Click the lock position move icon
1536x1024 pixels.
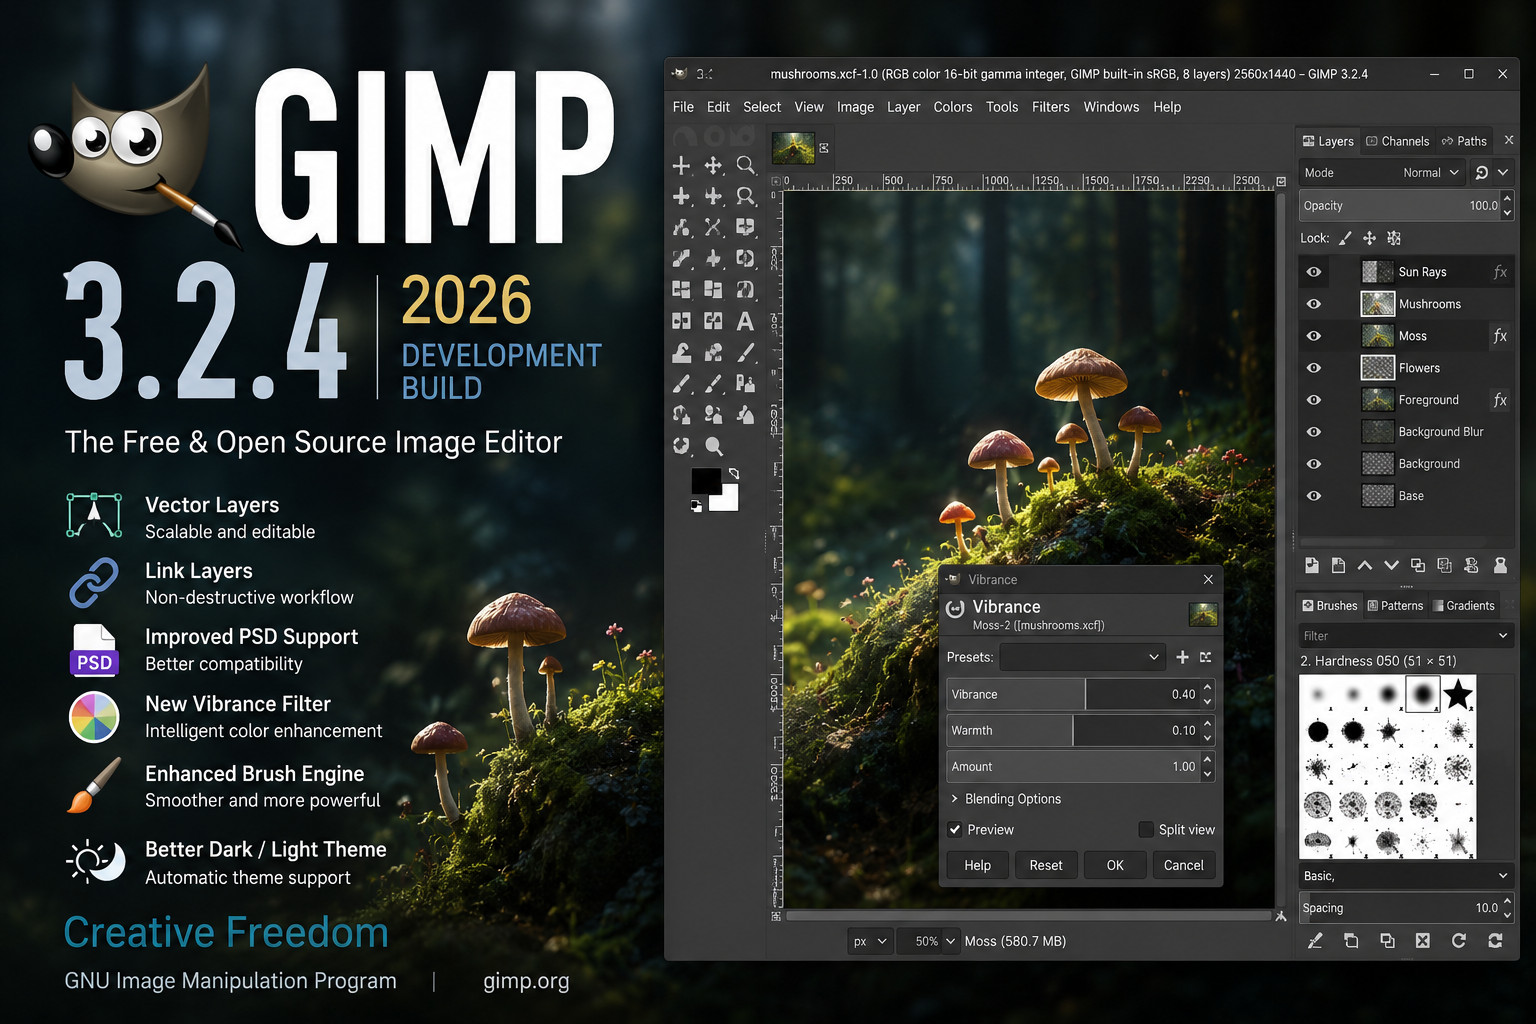click(x=1369, y=238)
